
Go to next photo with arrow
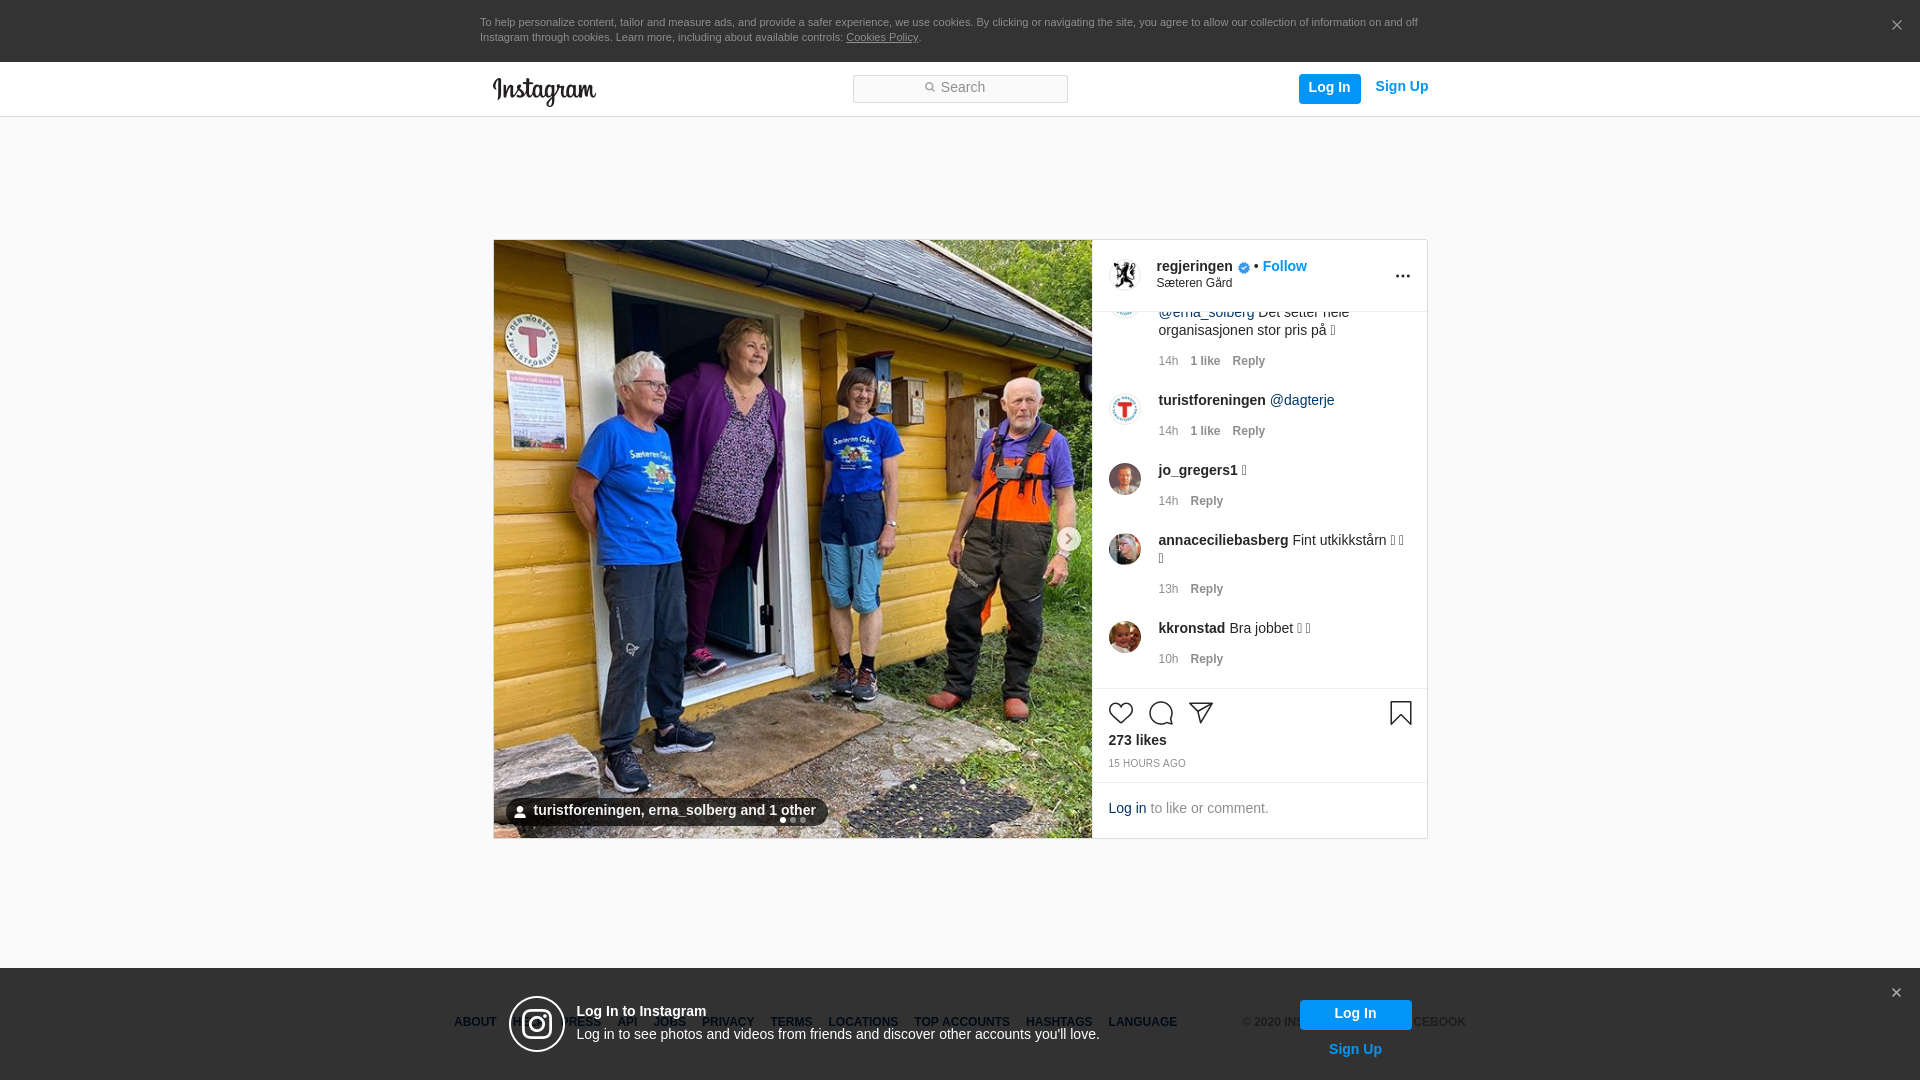pos(1068,539)
